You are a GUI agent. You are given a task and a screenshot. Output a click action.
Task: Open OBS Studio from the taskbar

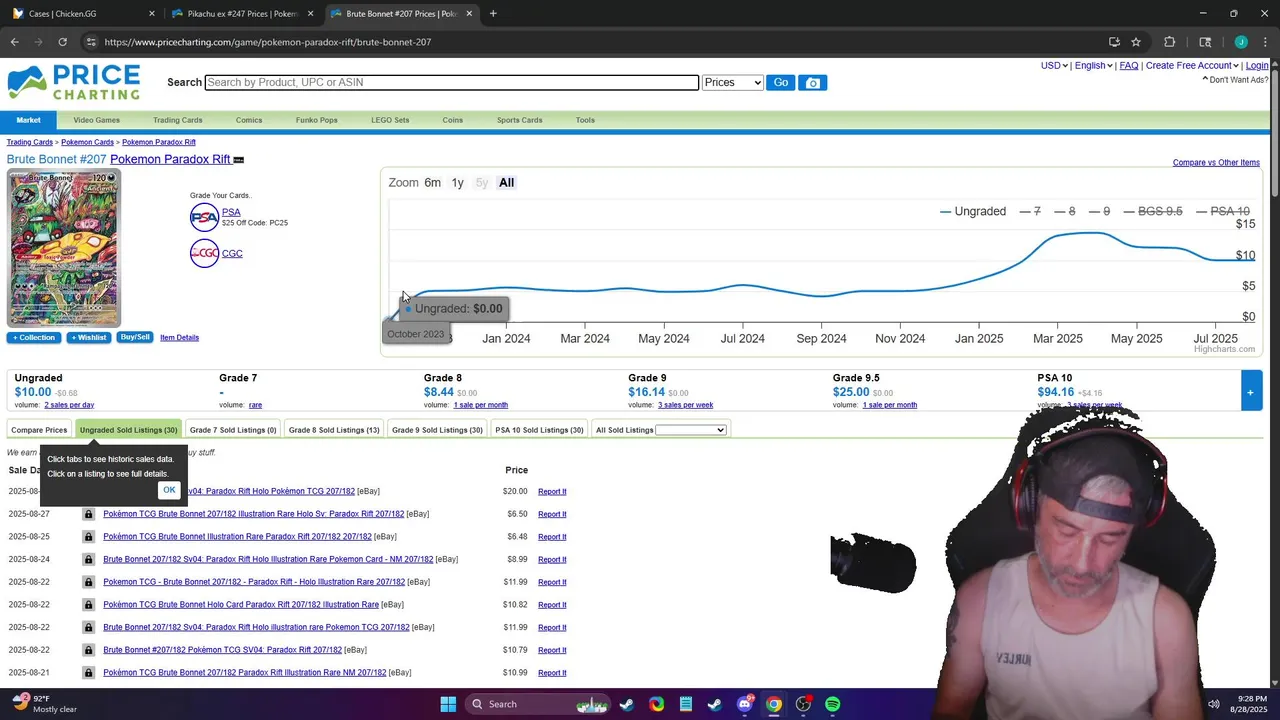pyautogui.click(x=803, y=704)
